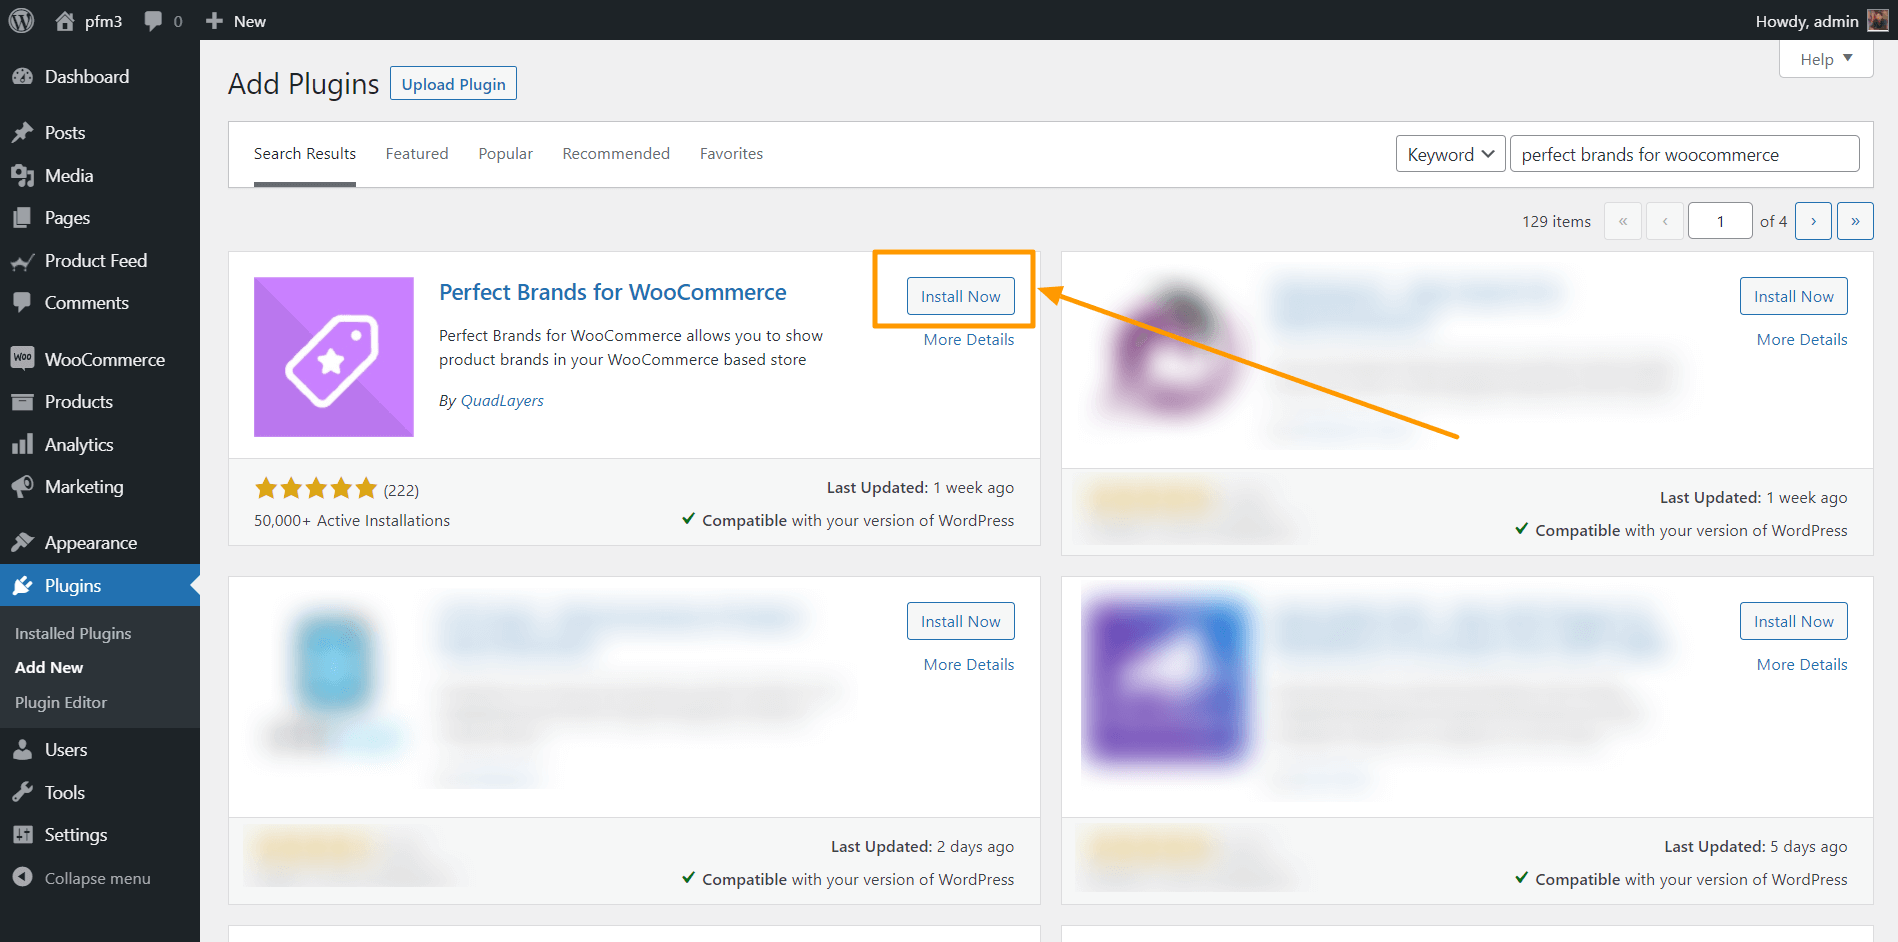Click the '129 items' count text
This screenshot has width=1898, height=942.
tap(1556, 222)
